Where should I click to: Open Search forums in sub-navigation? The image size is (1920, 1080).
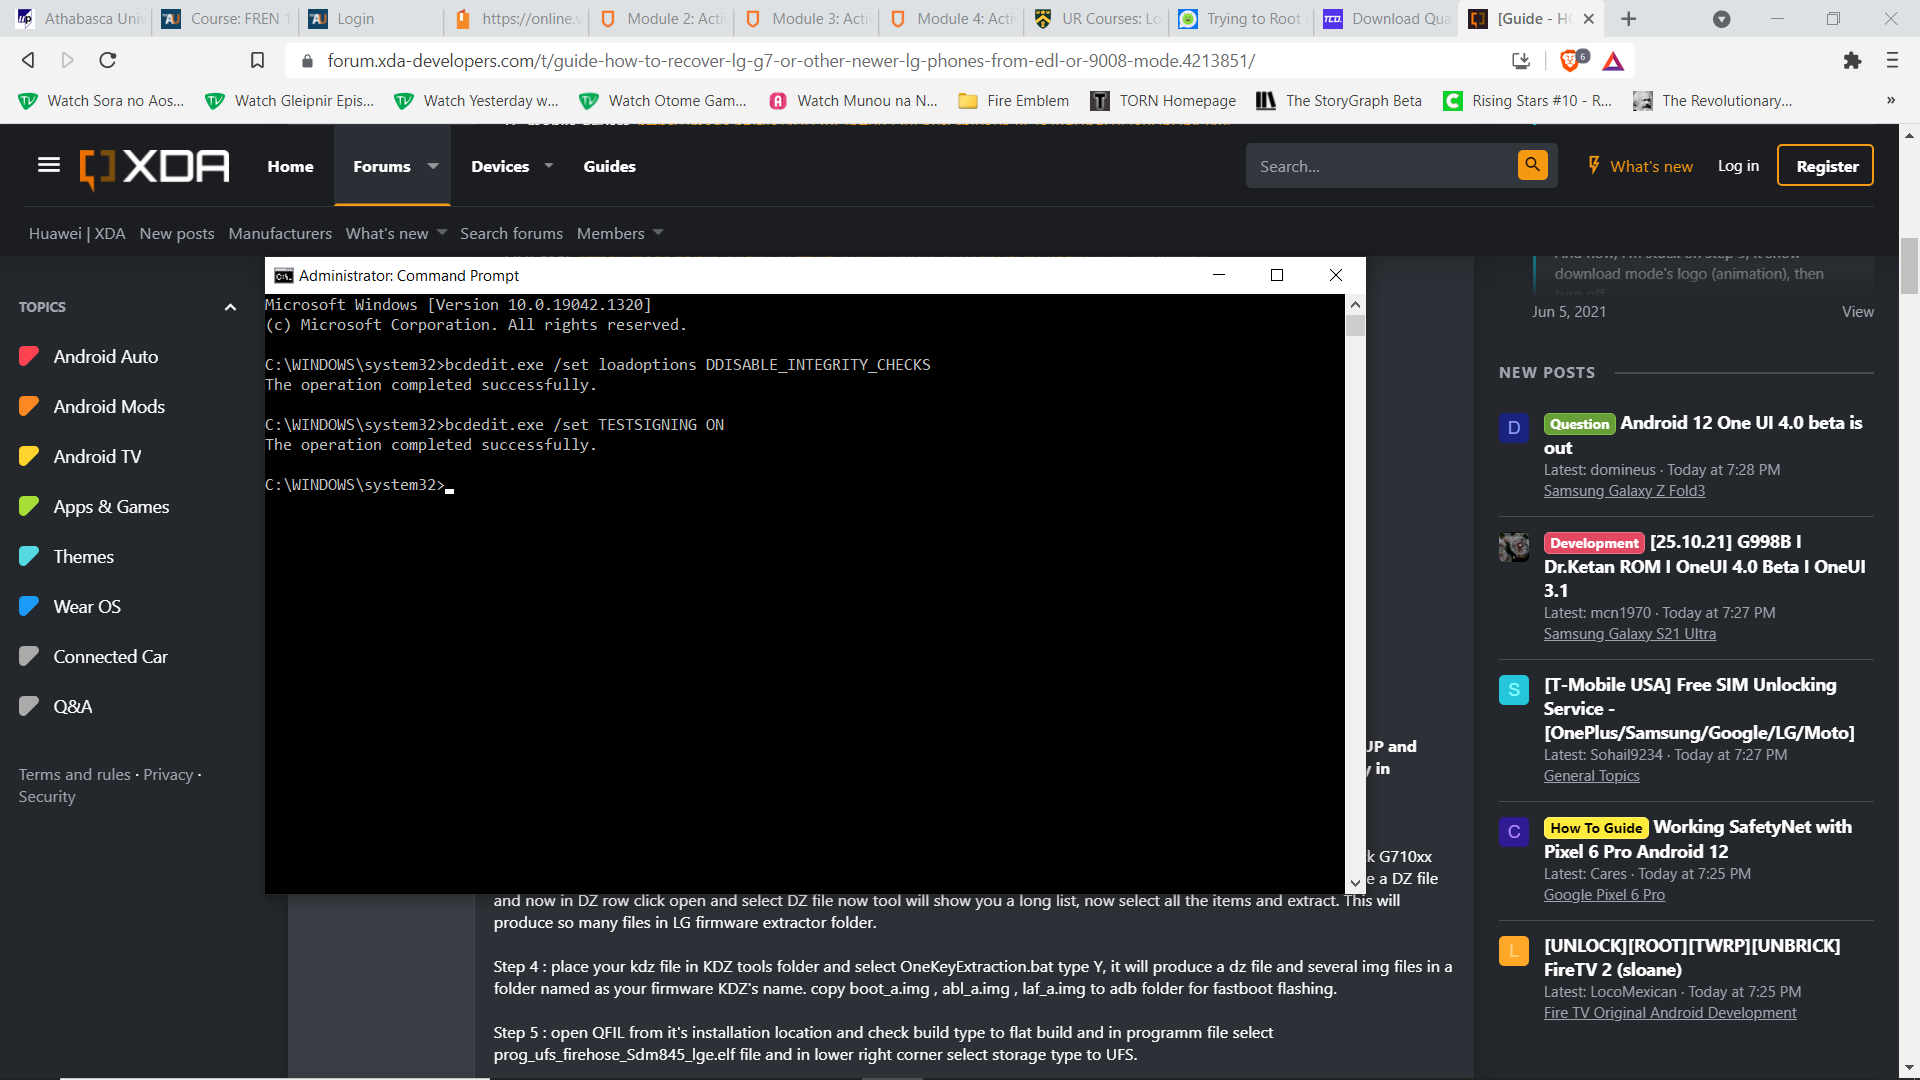point(511,233)
